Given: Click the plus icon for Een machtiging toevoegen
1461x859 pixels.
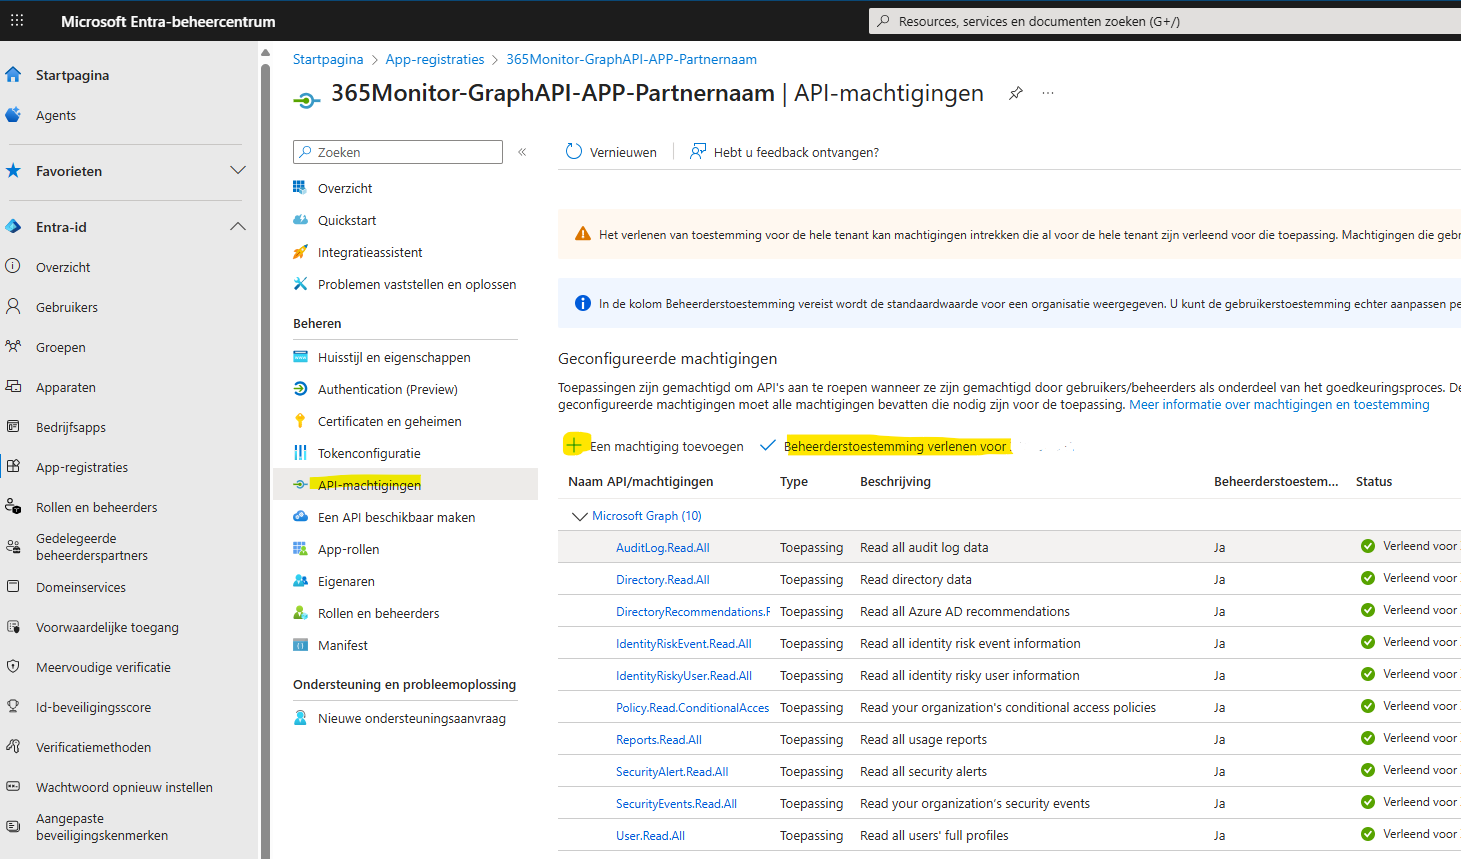Looking at the screenshot, I should coord(574,445).
